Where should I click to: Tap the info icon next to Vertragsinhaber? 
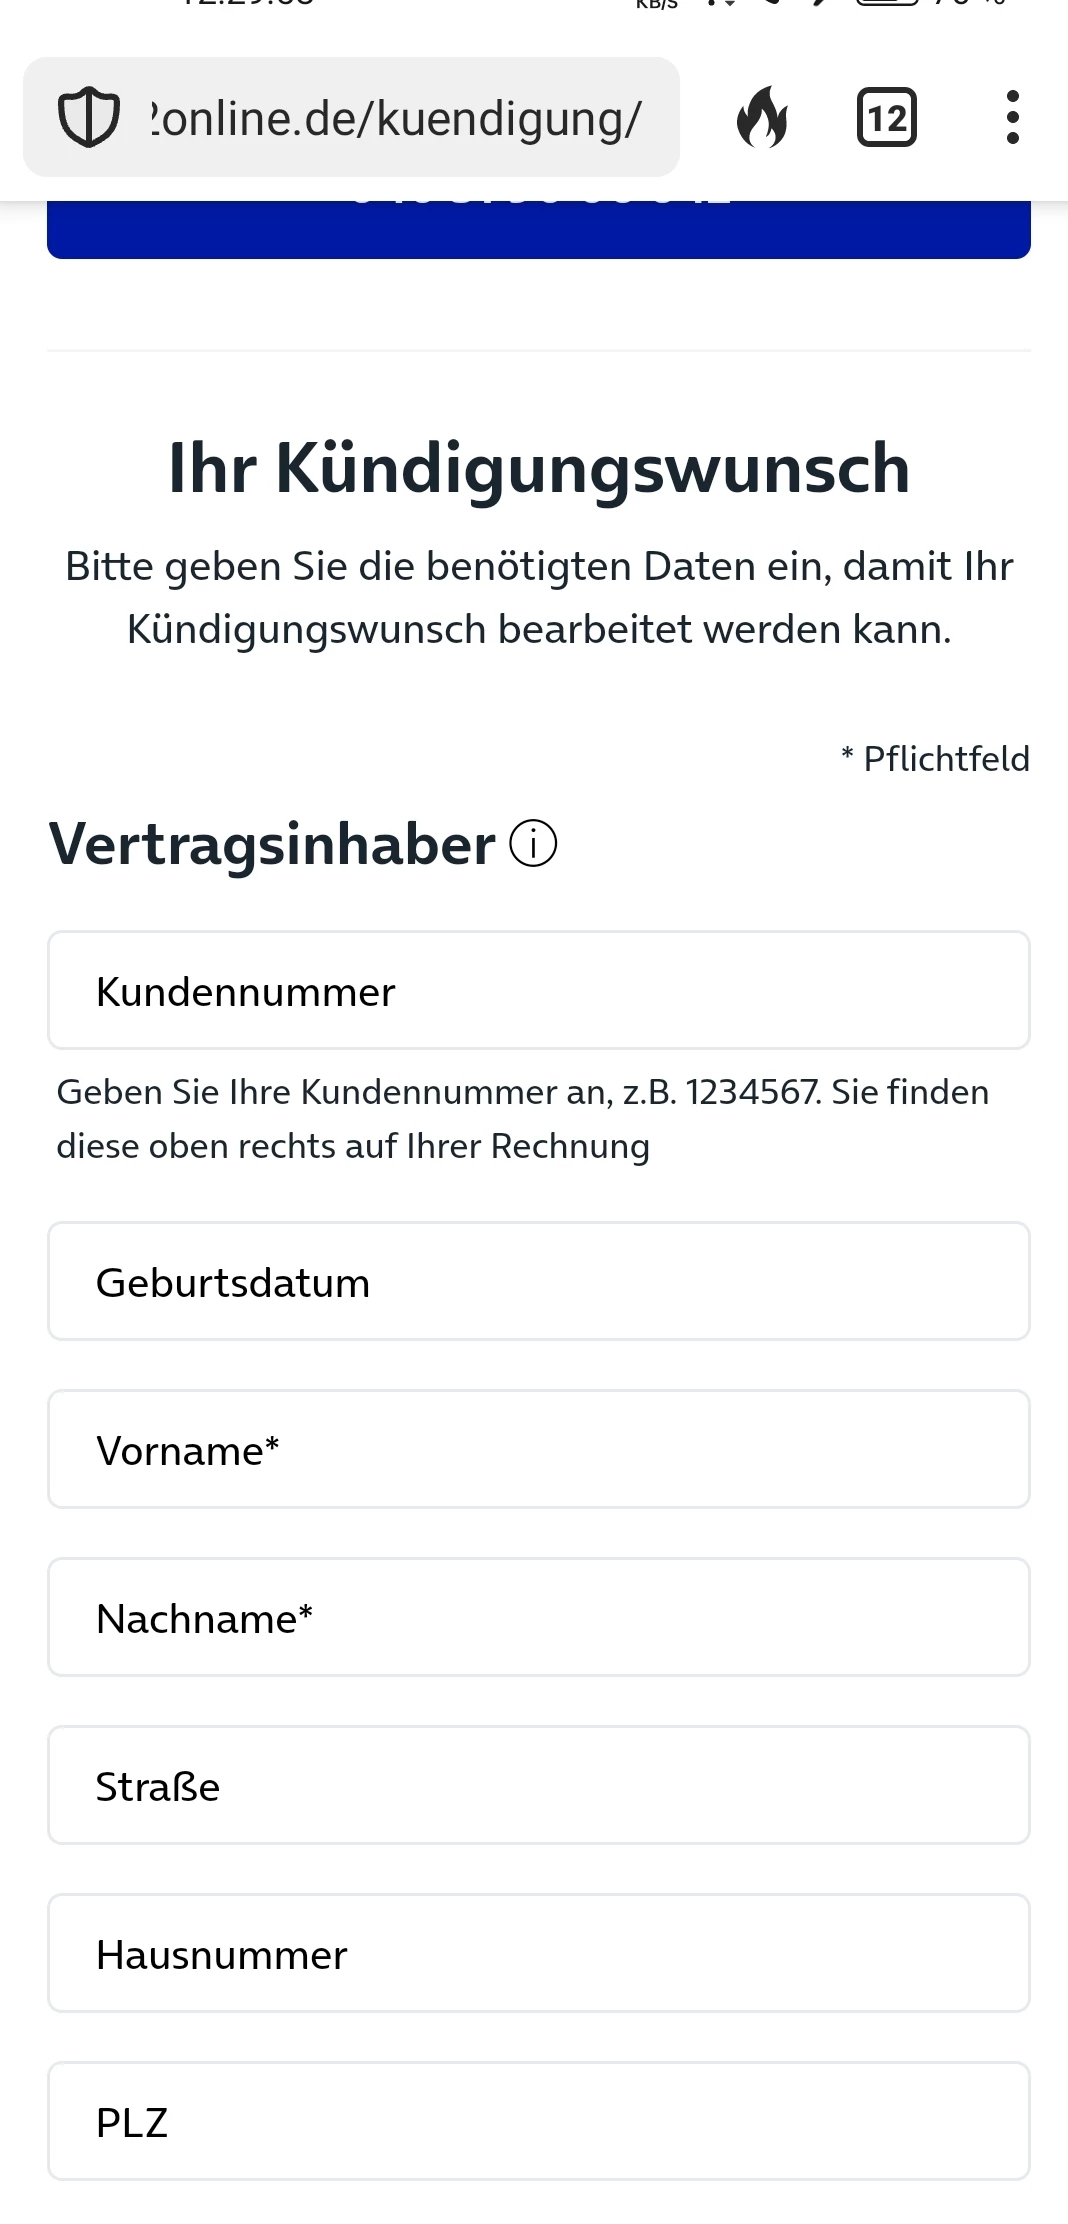click(x=533, y=844)
